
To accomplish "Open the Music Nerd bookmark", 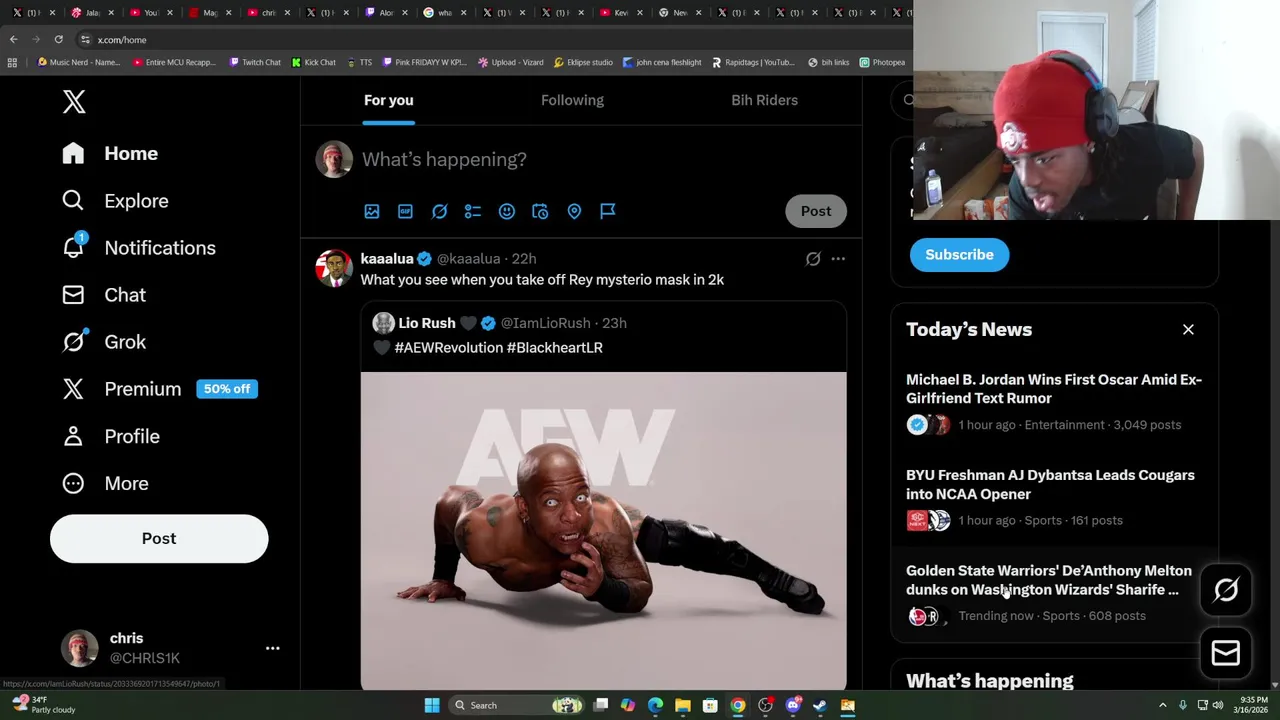I will pyautogui.click(x=79, y=62).
